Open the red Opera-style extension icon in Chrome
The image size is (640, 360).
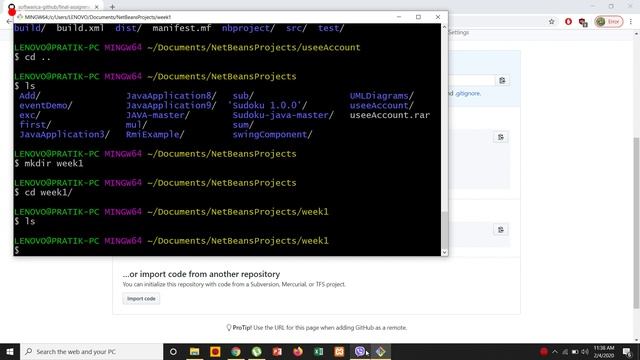(568, 22)
